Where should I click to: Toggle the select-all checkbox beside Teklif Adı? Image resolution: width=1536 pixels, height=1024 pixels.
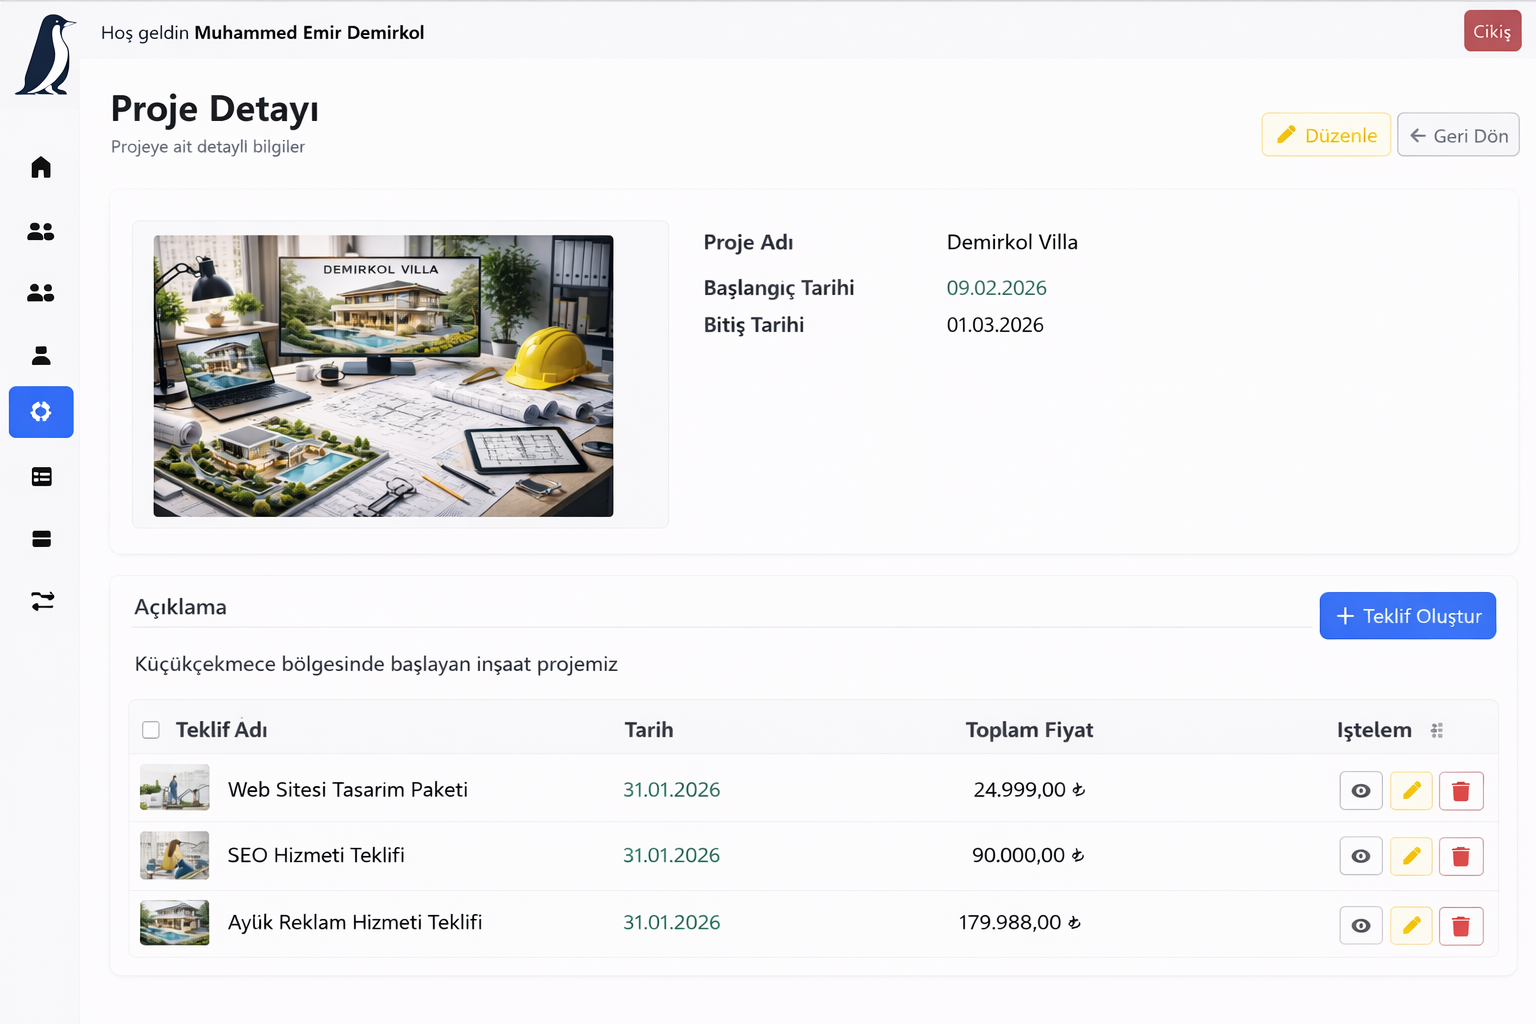[x=151, y=730]
